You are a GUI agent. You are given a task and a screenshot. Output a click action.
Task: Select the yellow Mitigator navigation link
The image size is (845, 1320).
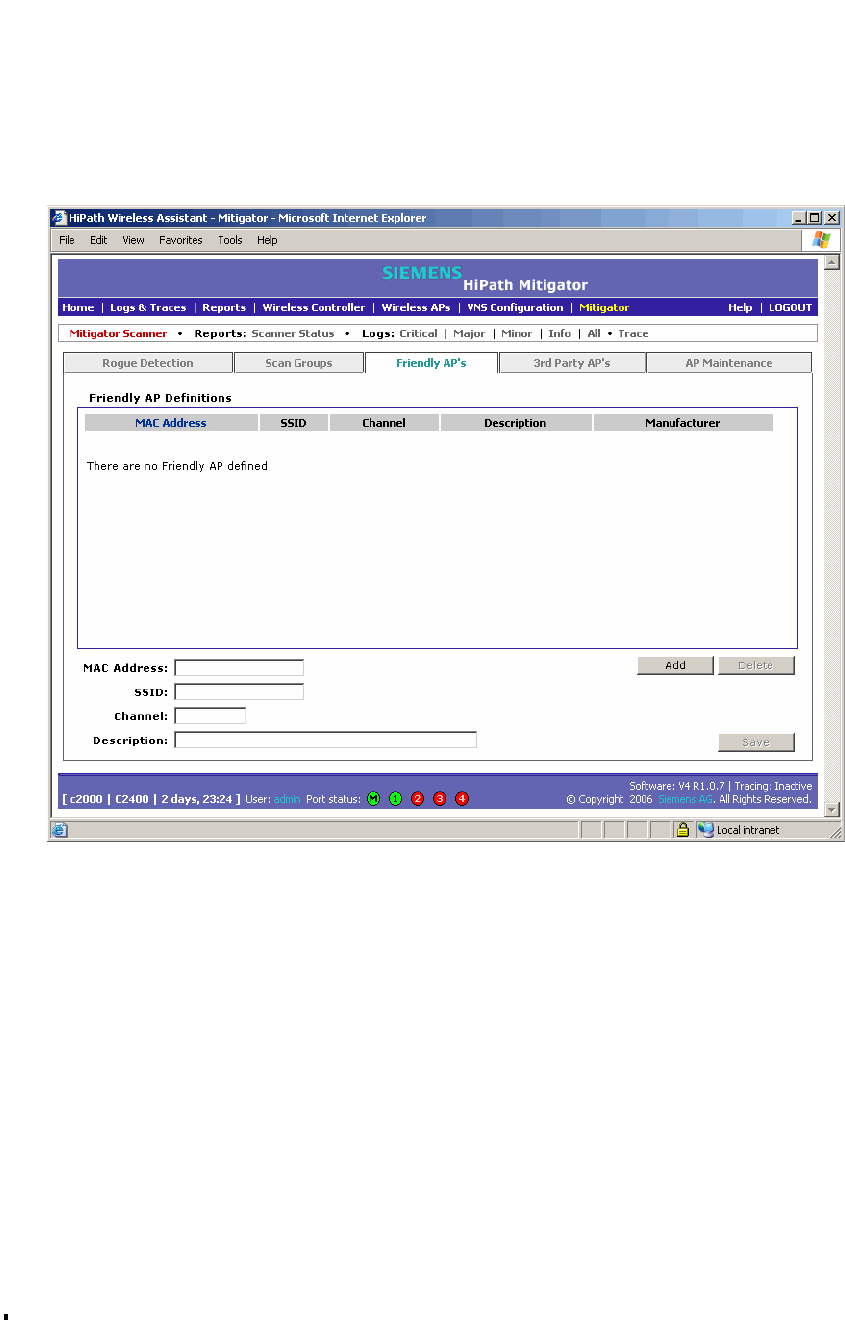click(604, 307)
